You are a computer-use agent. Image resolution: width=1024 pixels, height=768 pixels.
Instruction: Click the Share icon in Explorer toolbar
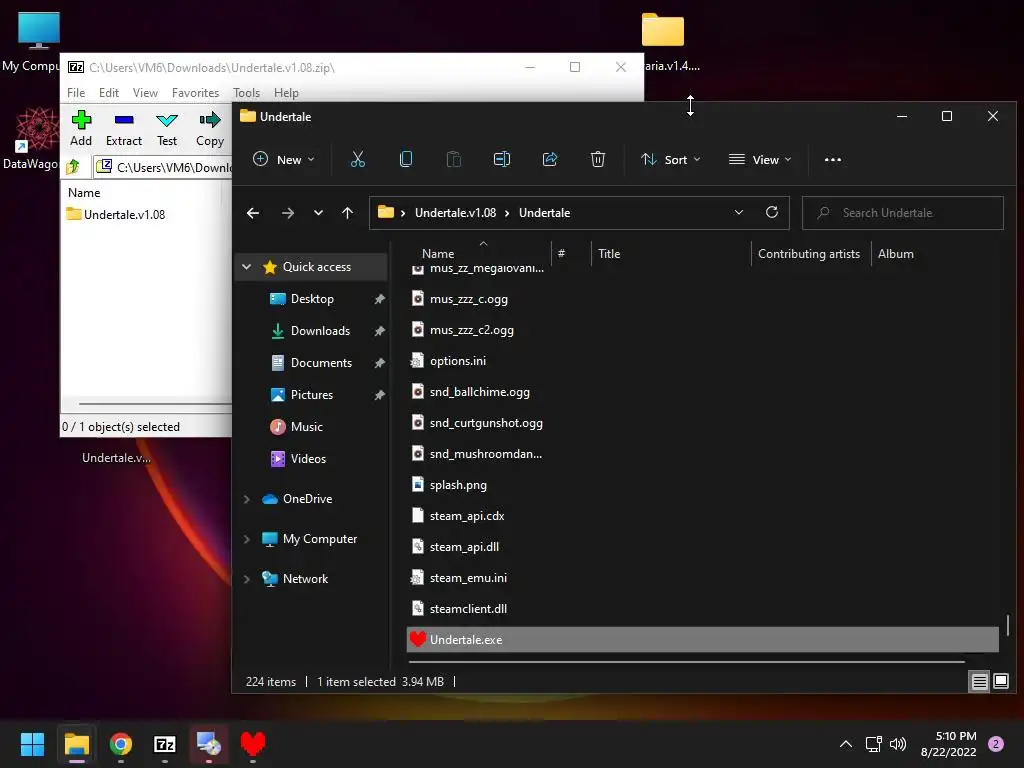550,159
